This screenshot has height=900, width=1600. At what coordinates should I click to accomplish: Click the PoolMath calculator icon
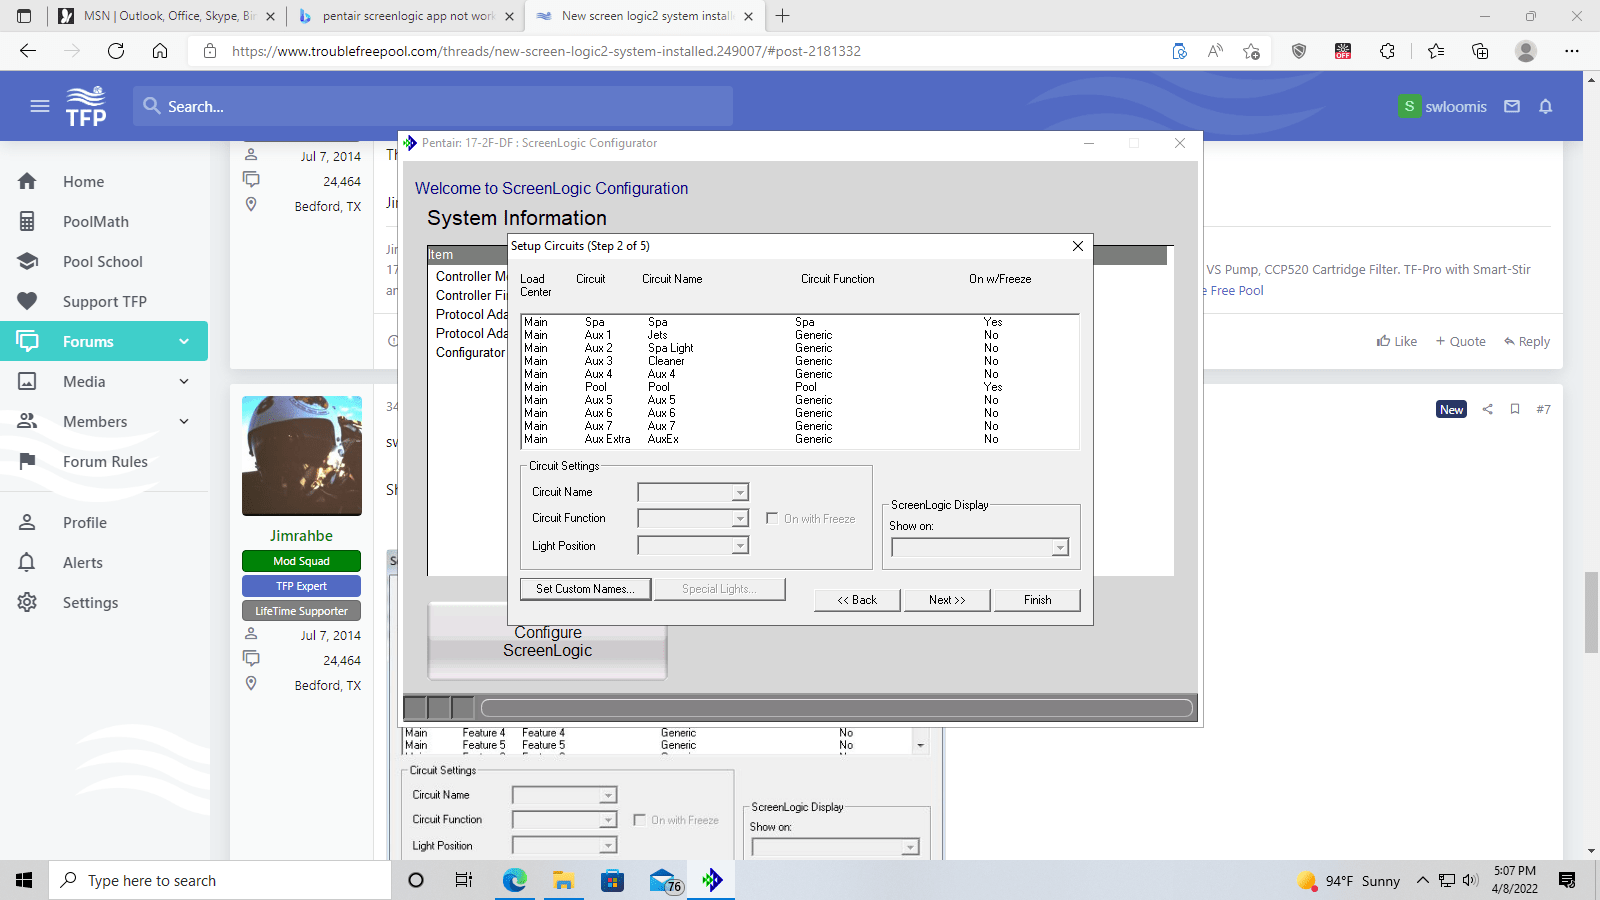pos(27,221)
